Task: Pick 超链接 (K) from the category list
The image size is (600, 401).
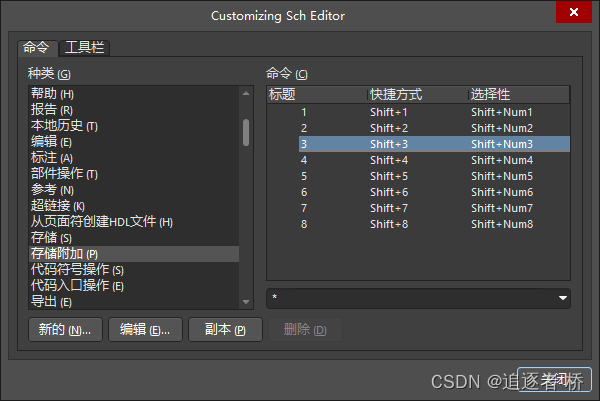Action: (58, 206)
